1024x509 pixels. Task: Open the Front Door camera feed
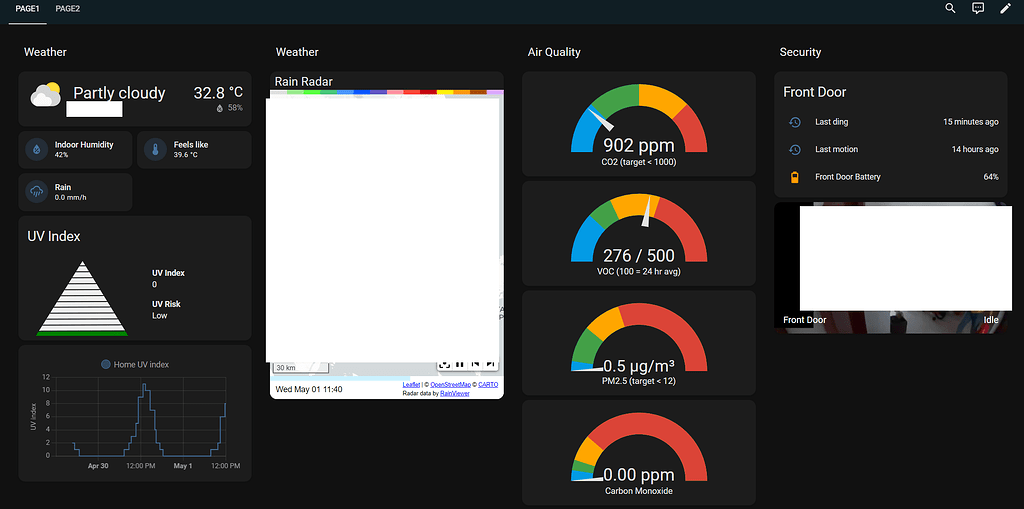pos(891,268)
